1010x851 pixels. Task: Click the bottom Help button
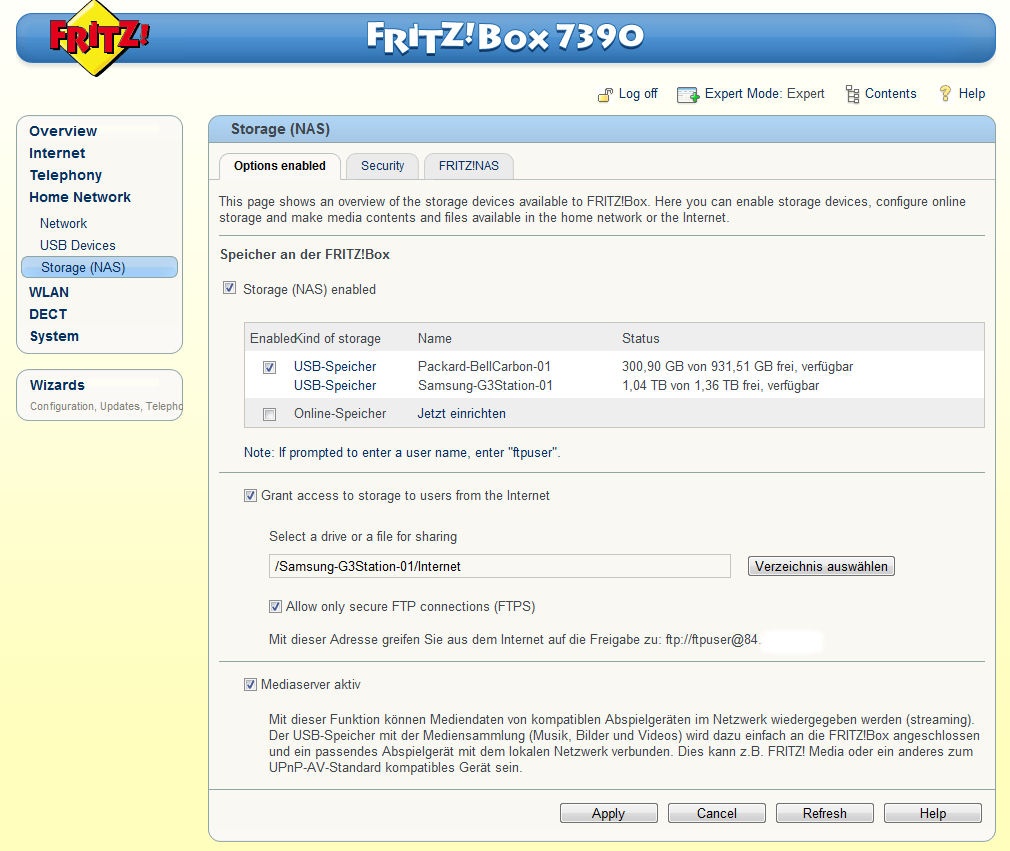tap(933, 813)
